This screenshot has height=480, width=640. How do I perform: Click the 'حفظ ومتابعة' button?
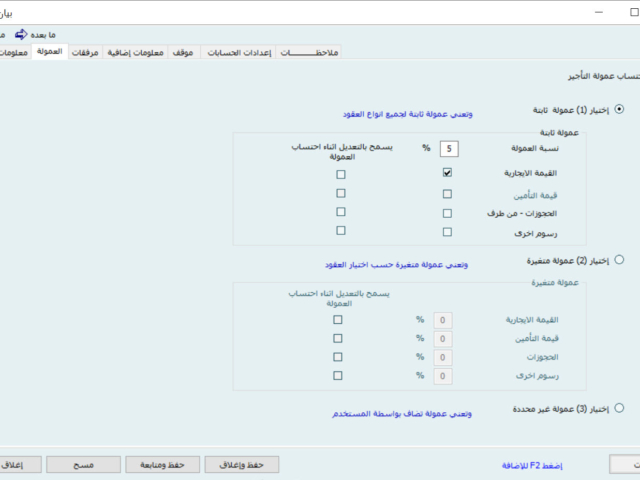pos(162,464)
